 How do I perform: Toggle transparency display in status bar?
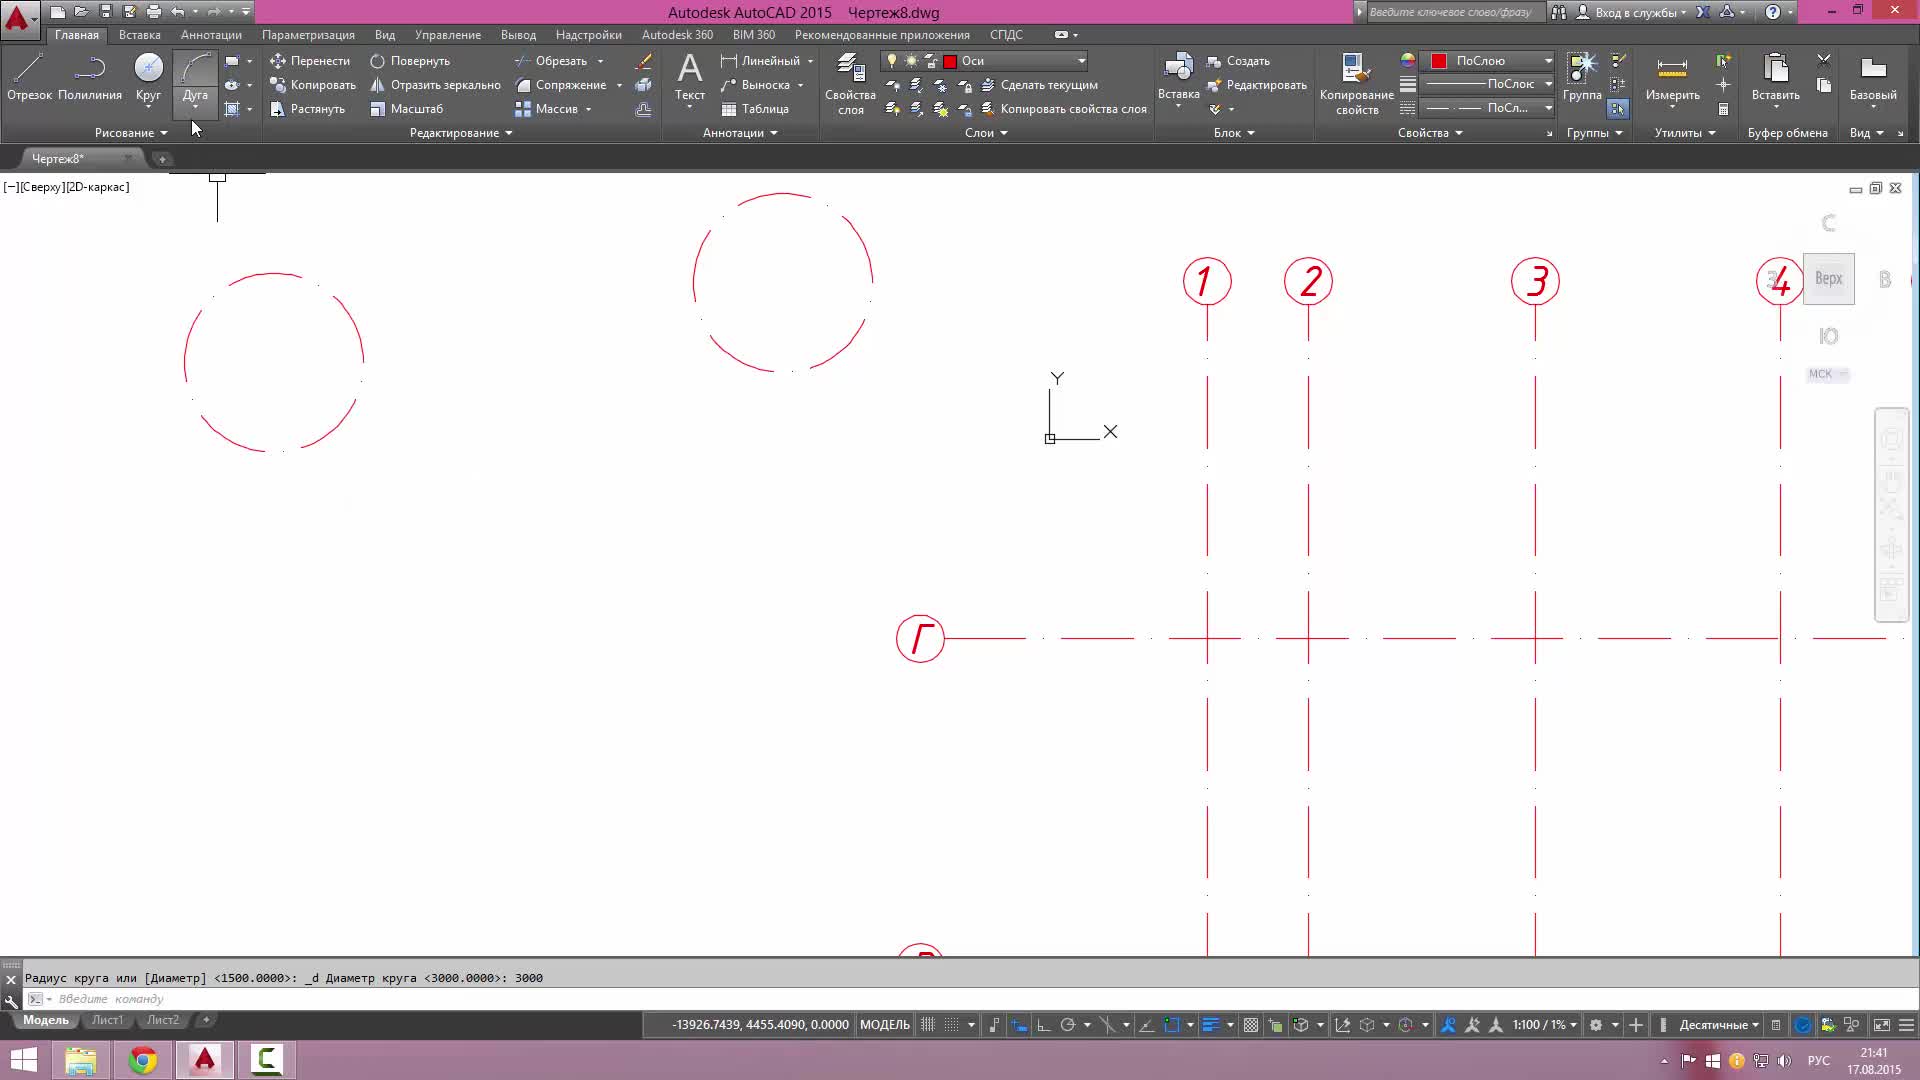coord(1250,1025)
